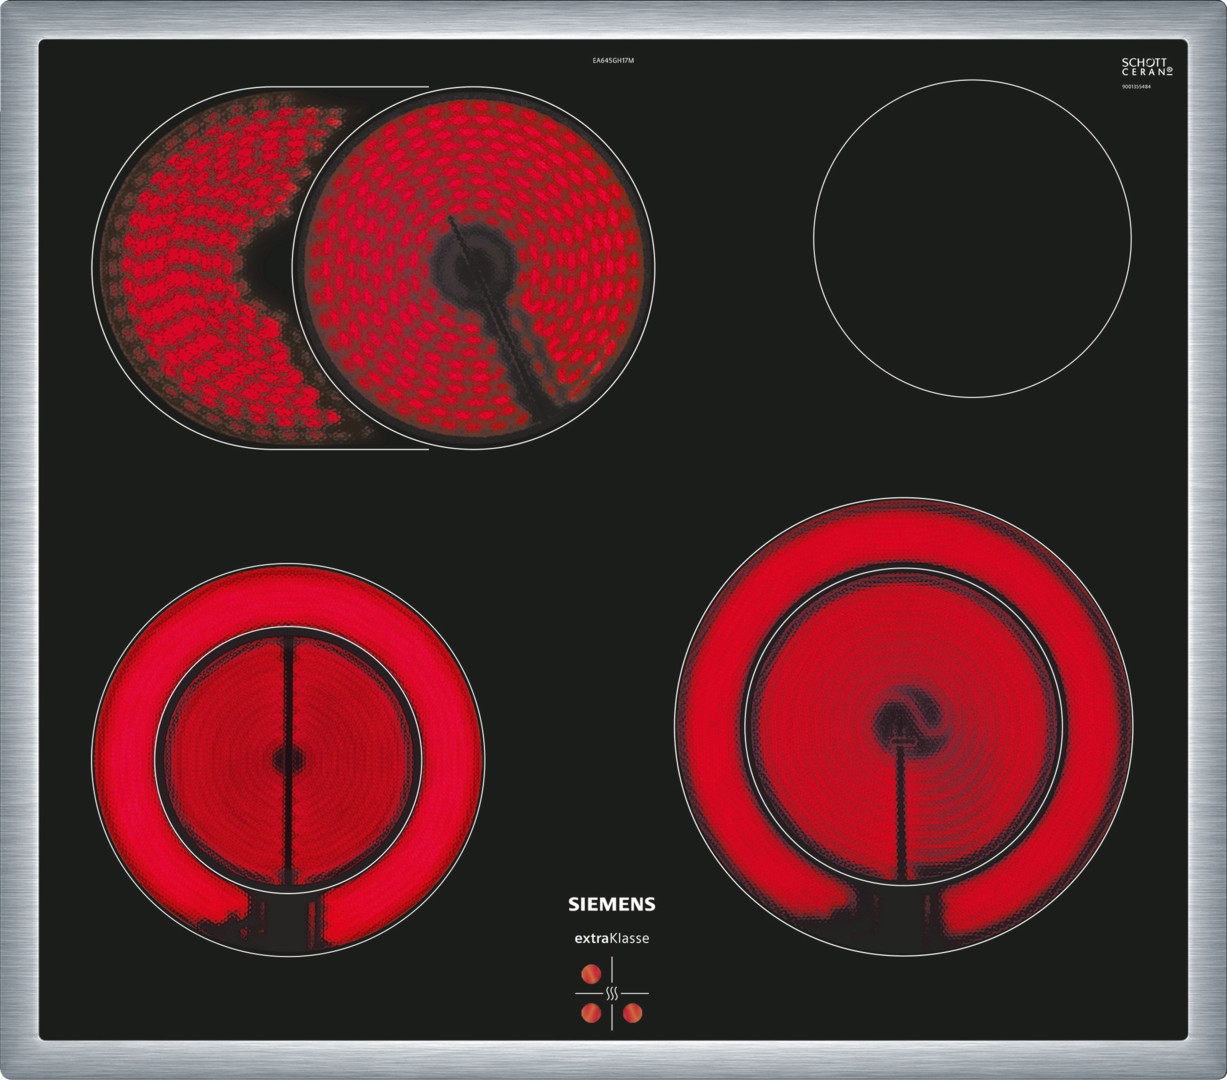This screenshot has width=1227, height=1080.
Task: Click the wavy heat symbol between indicators
Action: [x=612, y=993]
